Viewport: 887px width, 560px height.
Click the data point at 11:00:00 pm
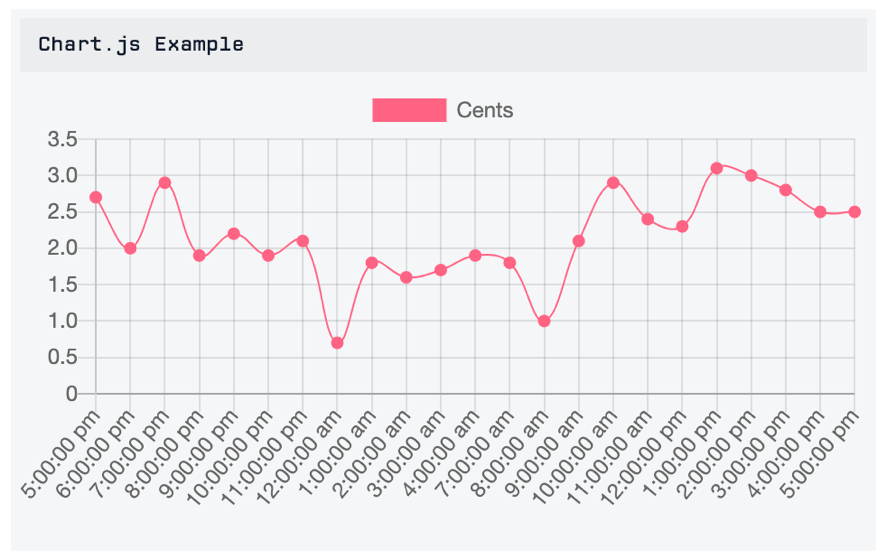(303, 241)
